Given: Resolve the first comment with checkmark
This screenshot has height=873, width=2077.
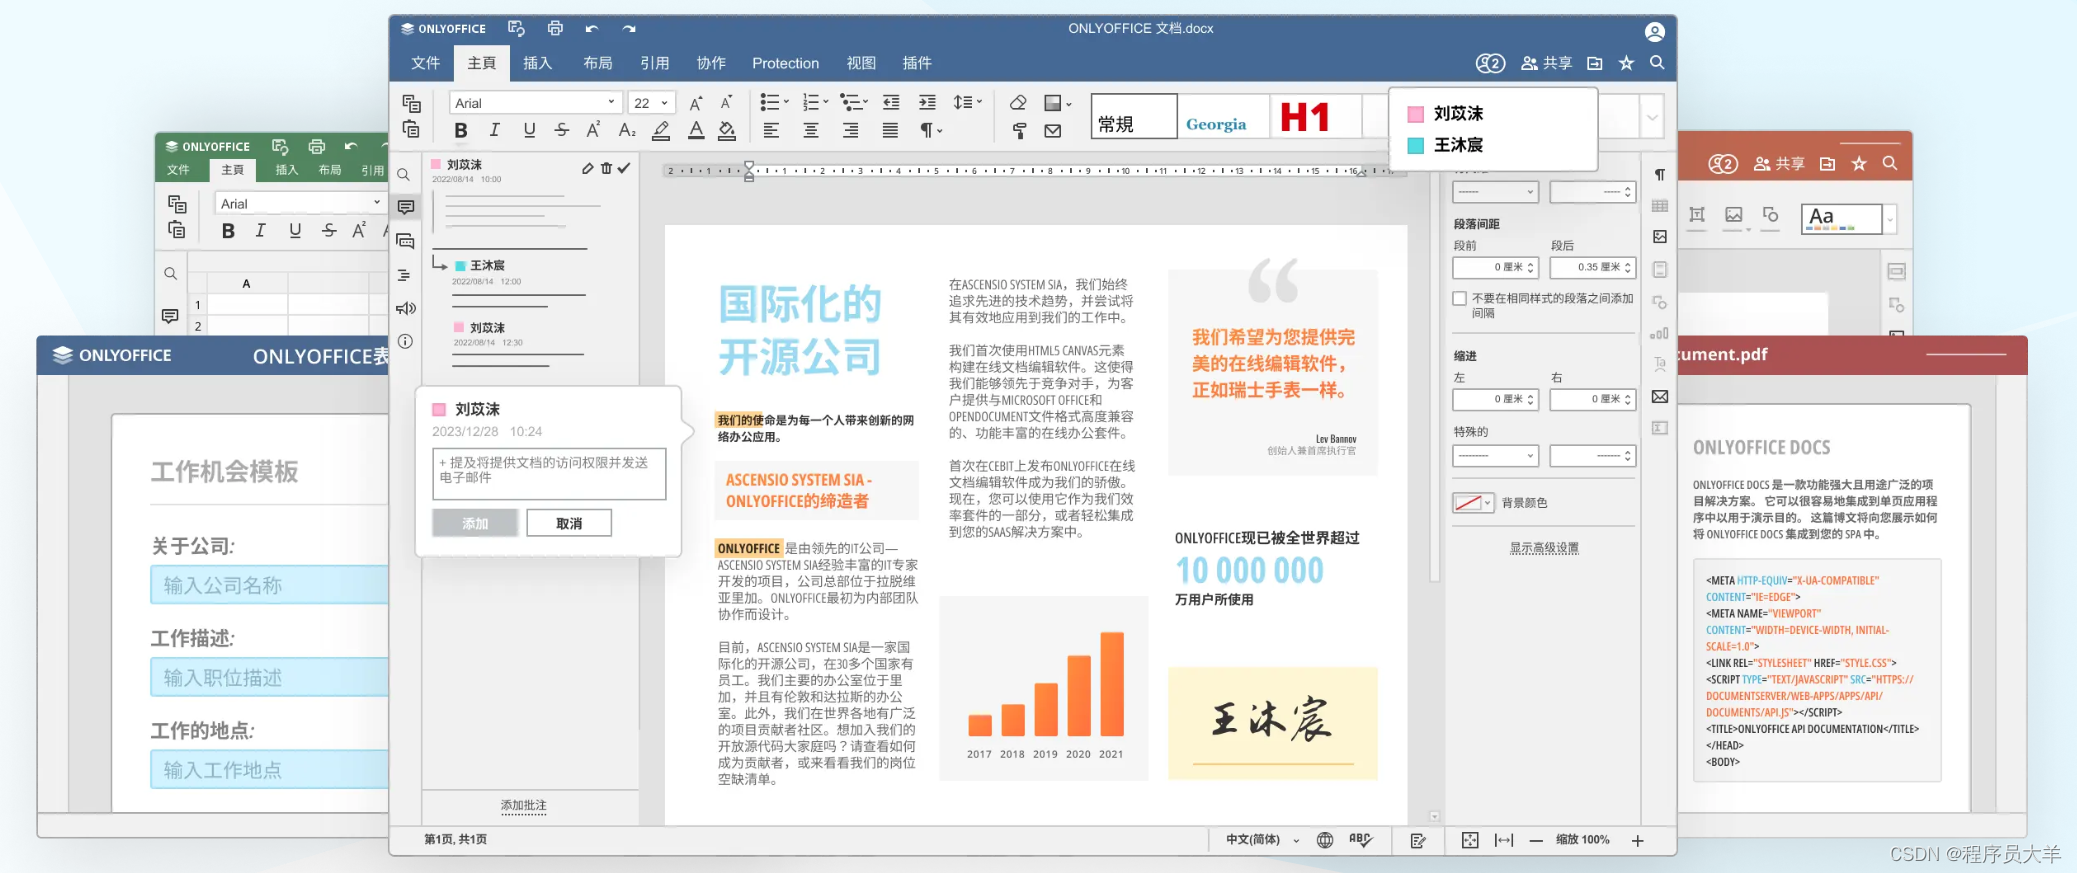Looking at the screenshot, I should (x=624, y=168).
